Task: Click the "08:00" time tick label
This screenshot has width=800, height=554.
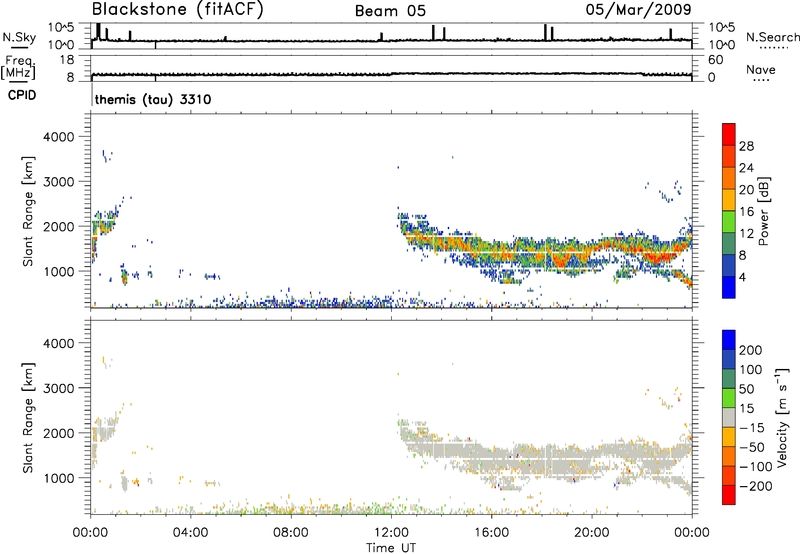Action: pos(290,533)
